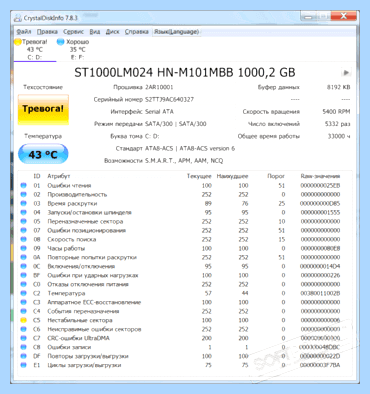
Task: Click the Атрибут column header
Action: [x=59, y=176]
